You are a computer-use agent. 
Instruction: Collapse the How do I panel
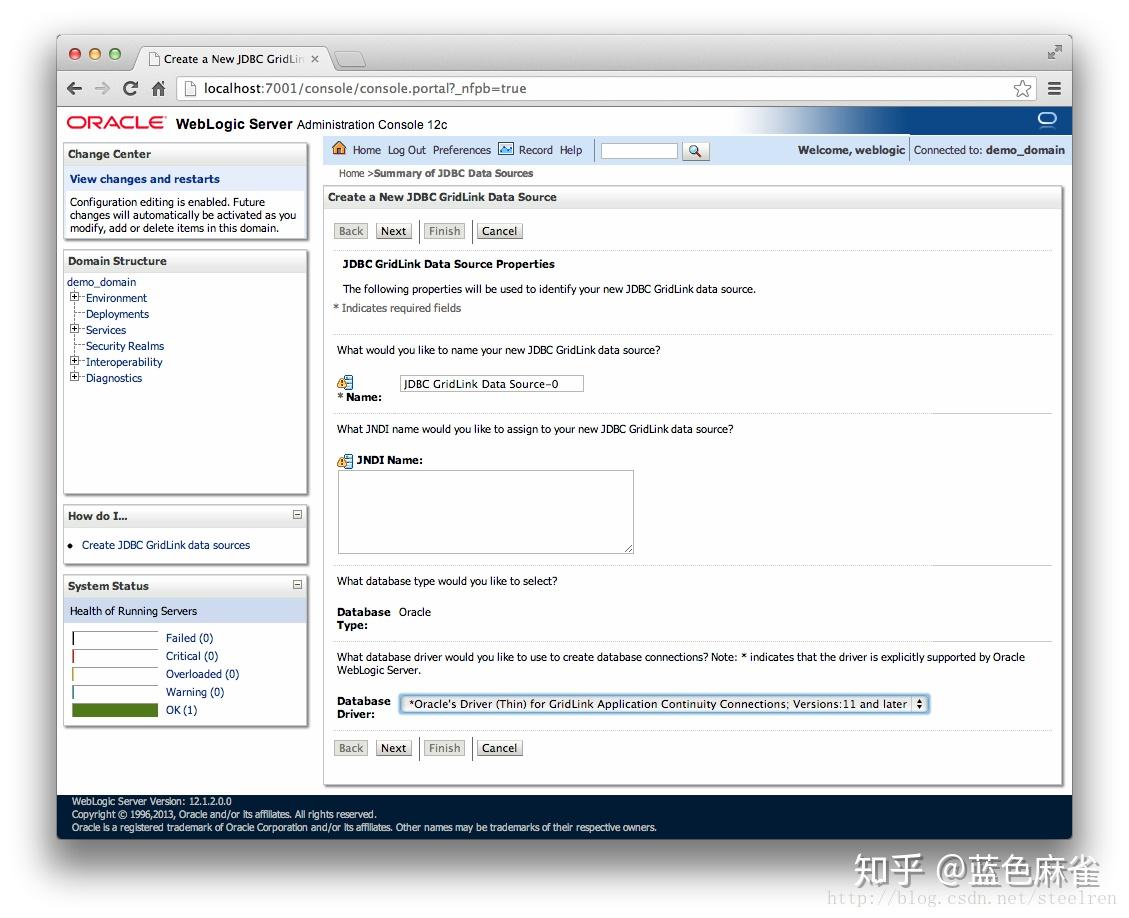click(x=297, y=514)
